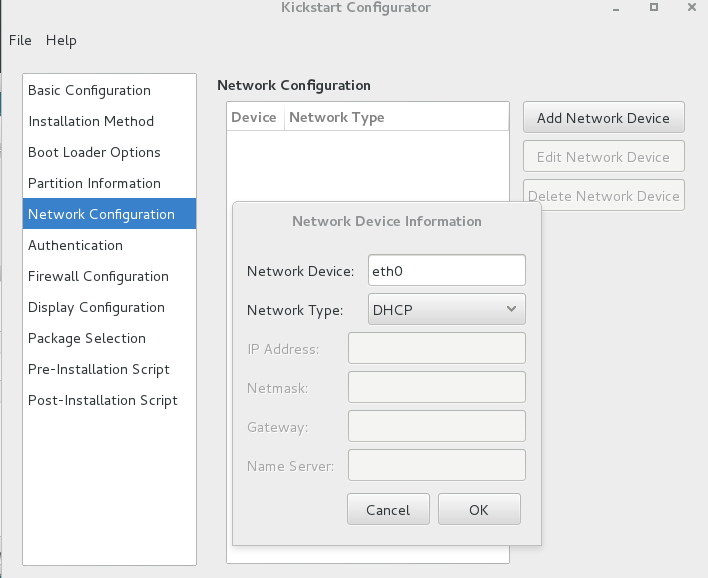The height and width of the screenshot is (578, 708).
Task: Open Post-Installation Script section
Action: tap(109, 401)
